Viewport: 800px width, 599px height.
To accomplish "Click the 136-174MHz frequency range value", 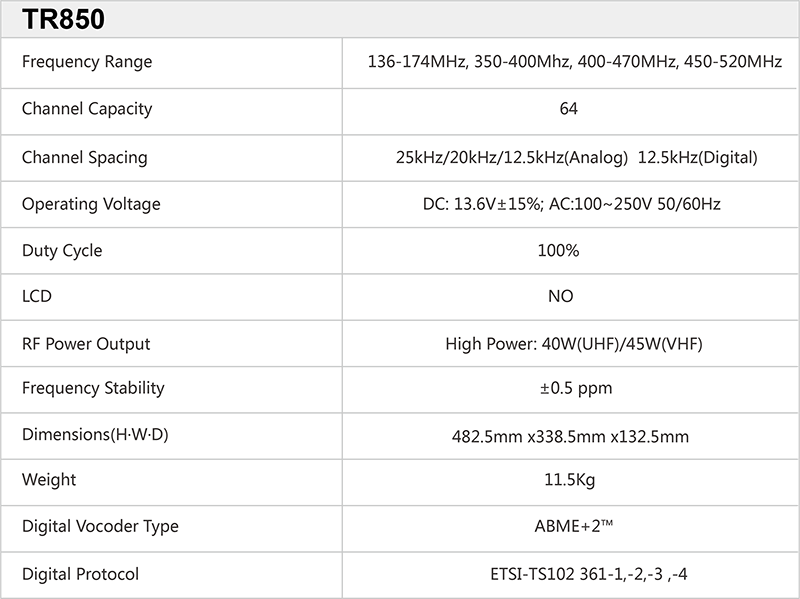I will click(575, 62).
